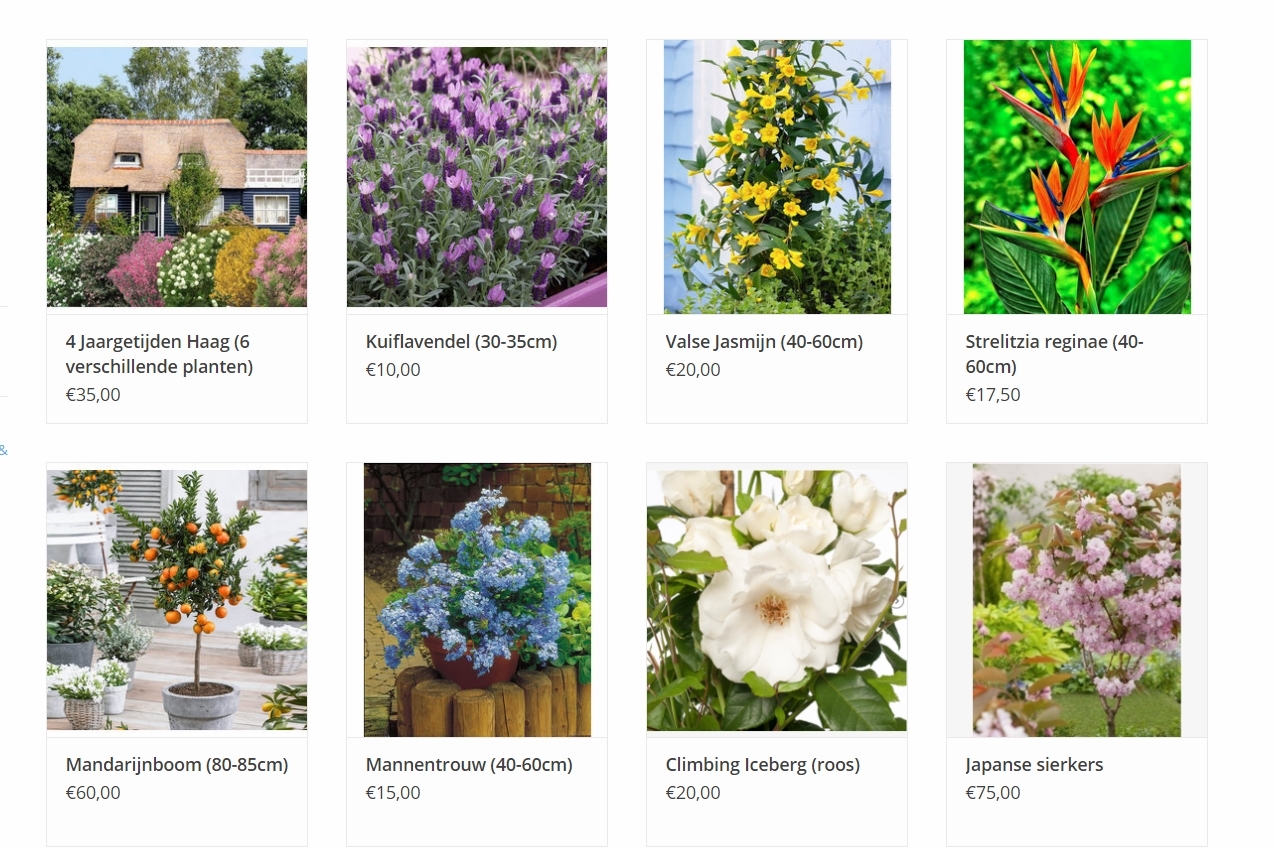
Task: Click the €60,00 Mandarijnboom price
Action: pyautogui.click(x=93, y=793)
